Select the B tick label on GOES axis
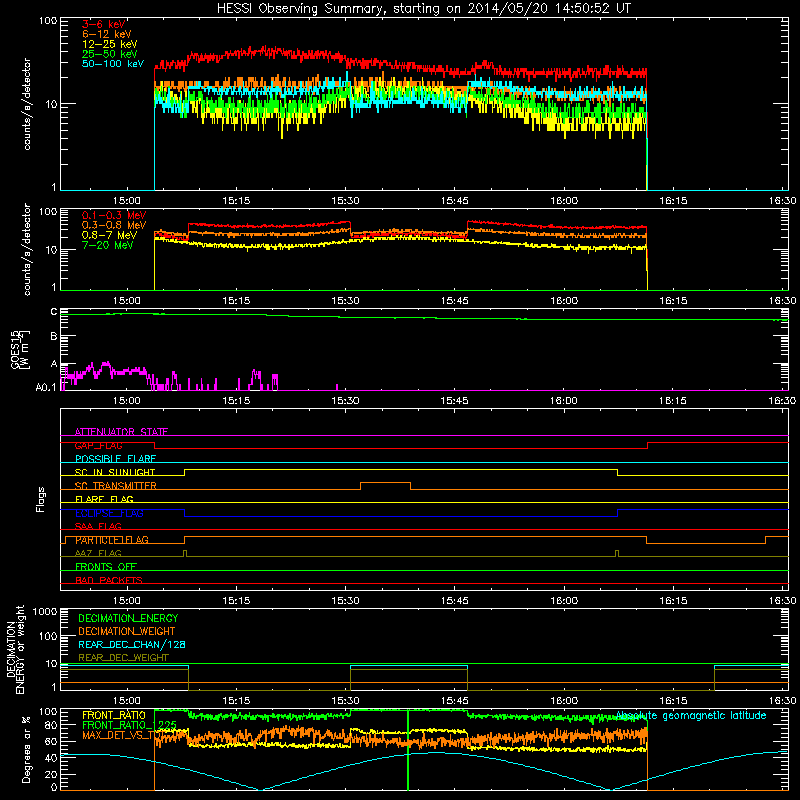 [x=54, y=336]
